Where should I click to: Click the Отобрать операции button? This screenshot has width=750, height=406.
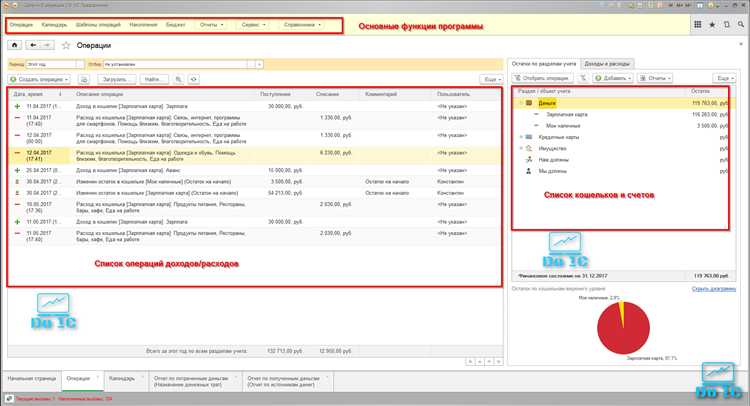point(541,78)
